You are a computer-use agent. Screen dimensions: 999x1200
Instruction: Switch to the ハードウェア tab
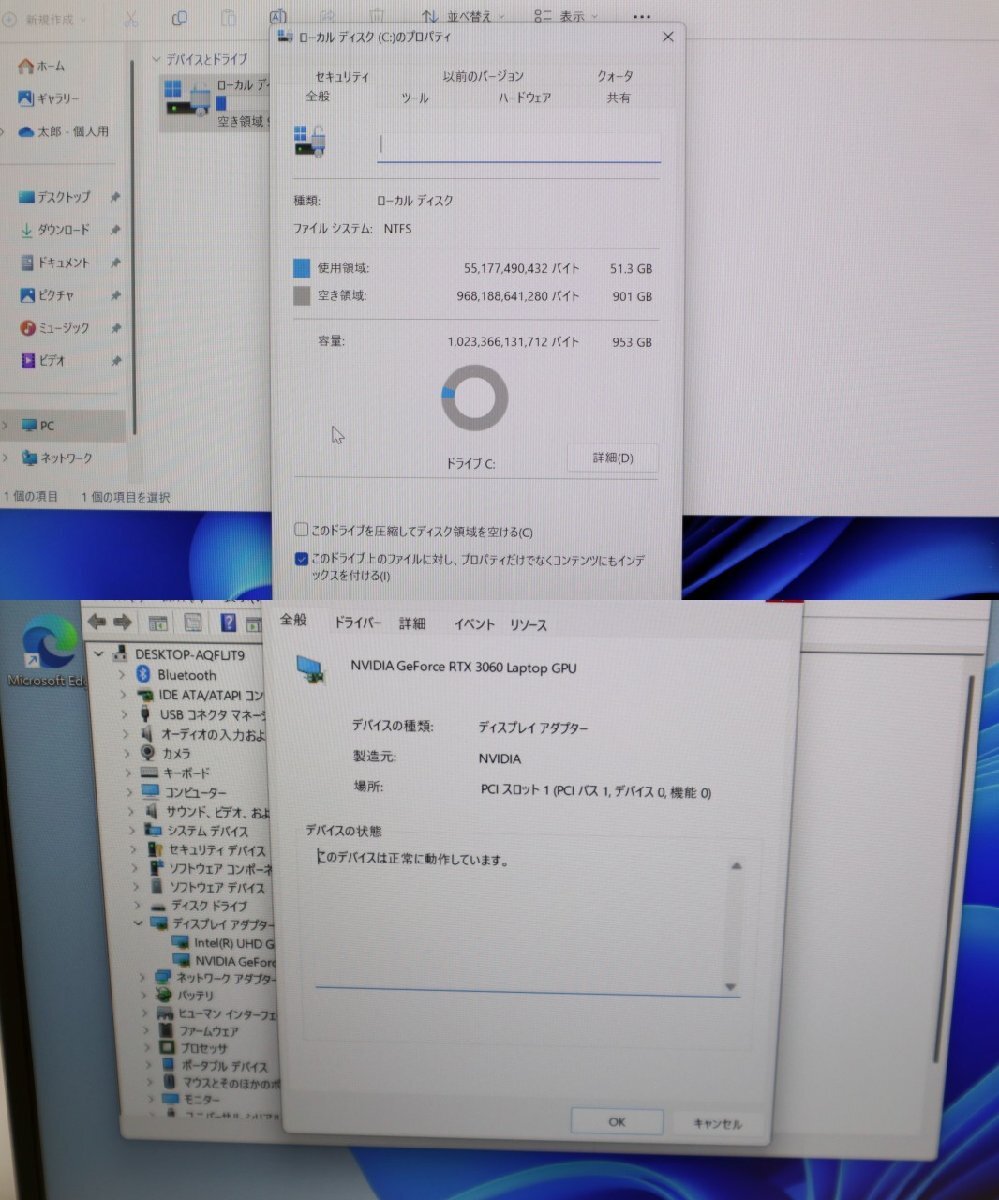click(525, 98)
